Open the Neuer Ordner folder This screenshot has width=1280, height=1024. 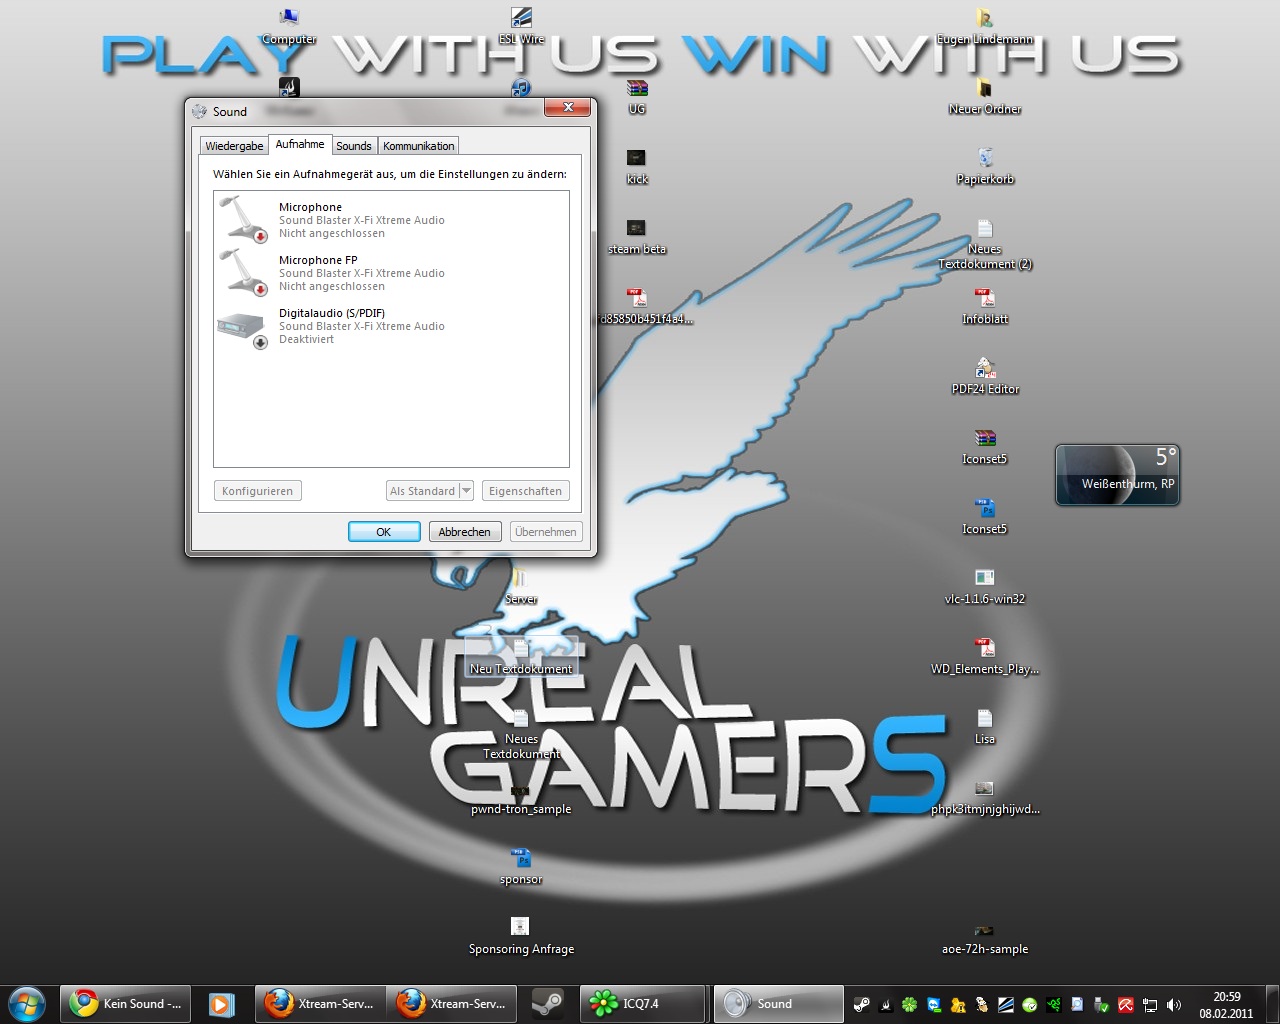coord(985,97)
